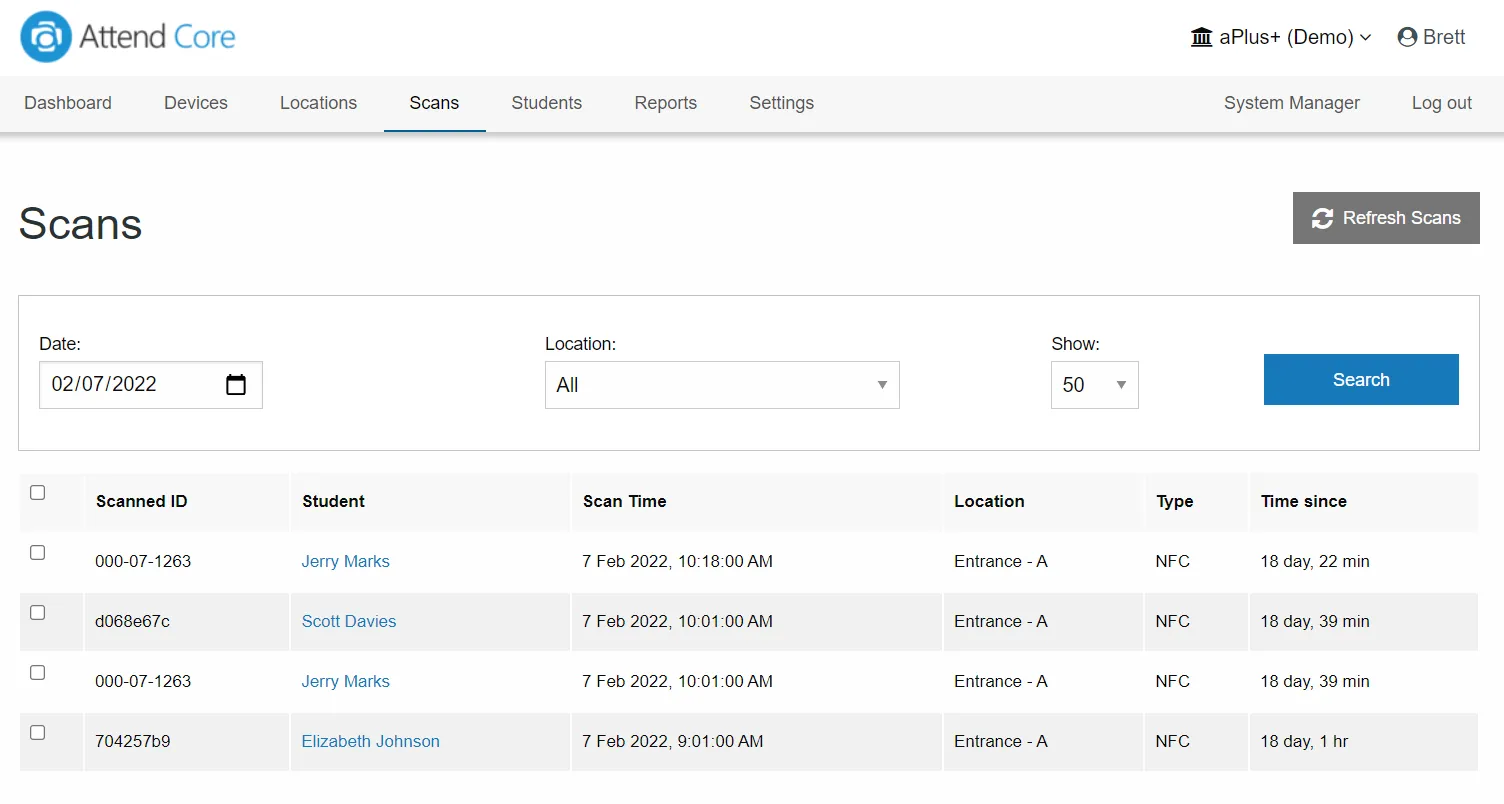Click scanned ID 704257b9
Screen dimensions: 1504x804
(133, 741)
